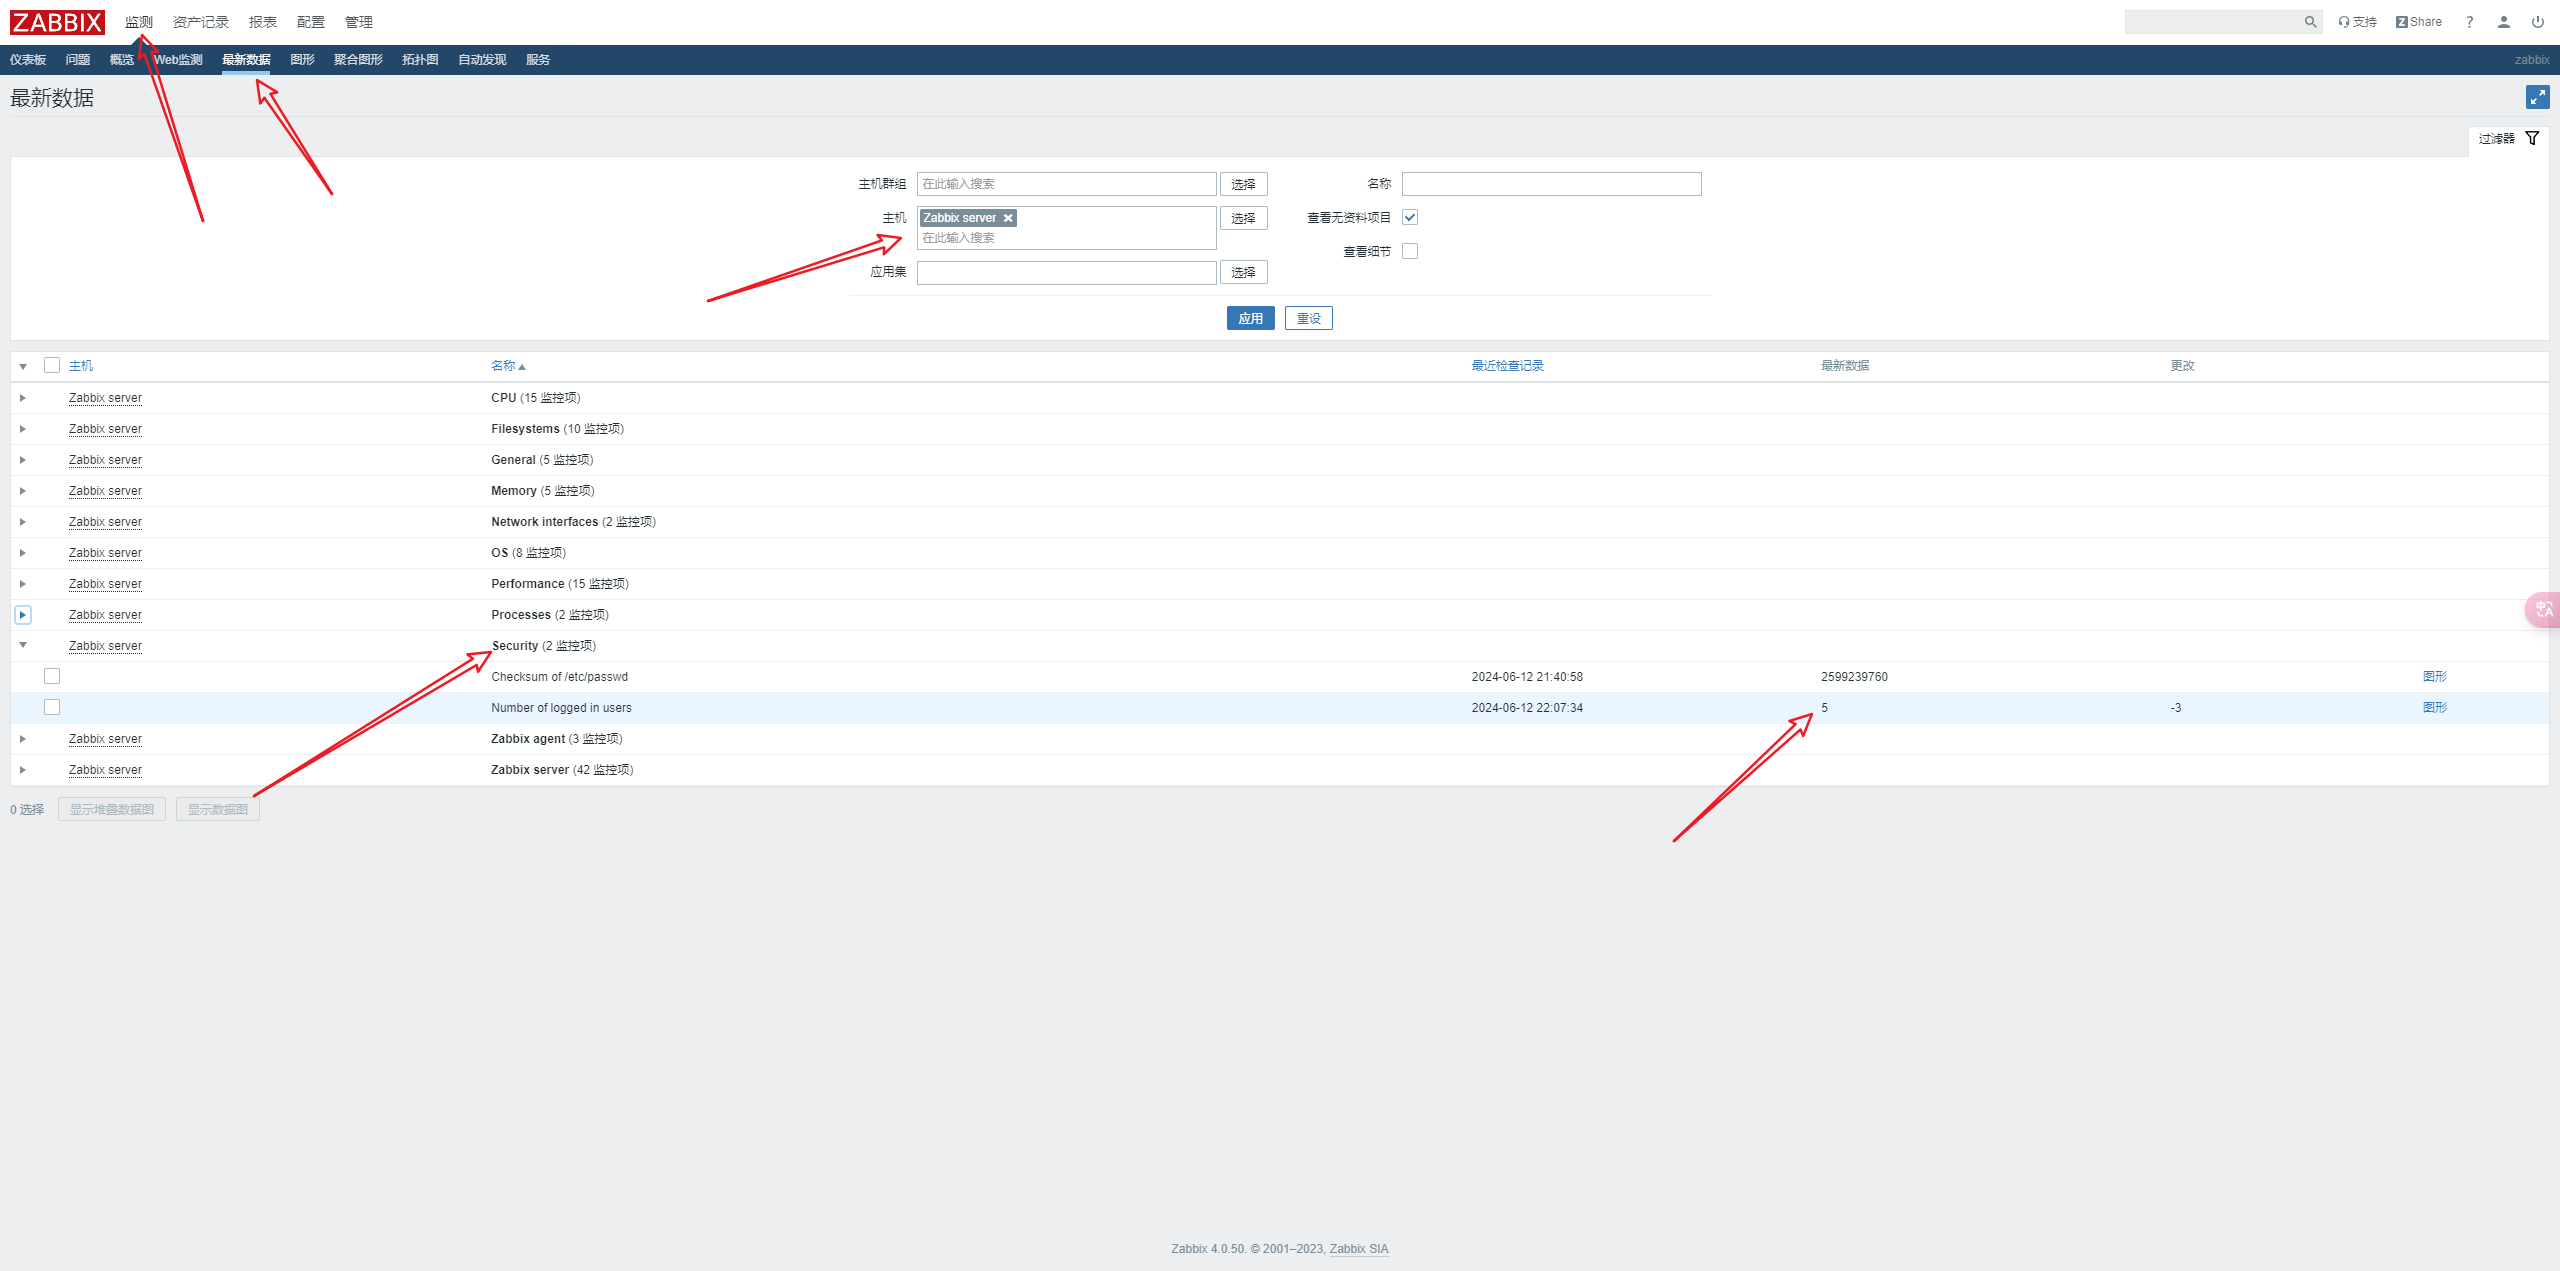
Task: Sort by 最近检查记录 column header
Action: click(x=1507, y=366)
